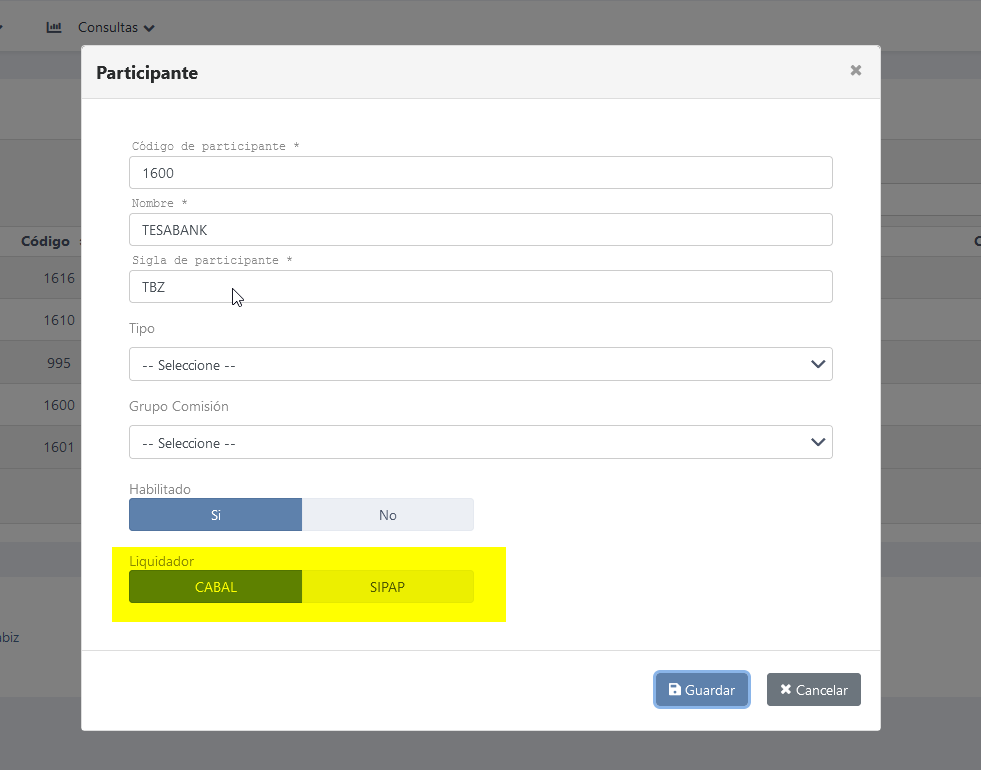The height and width of the screenshot is (770, 981).
Task: Click the Sigla de participante field
Action: (x=480, y=287)
